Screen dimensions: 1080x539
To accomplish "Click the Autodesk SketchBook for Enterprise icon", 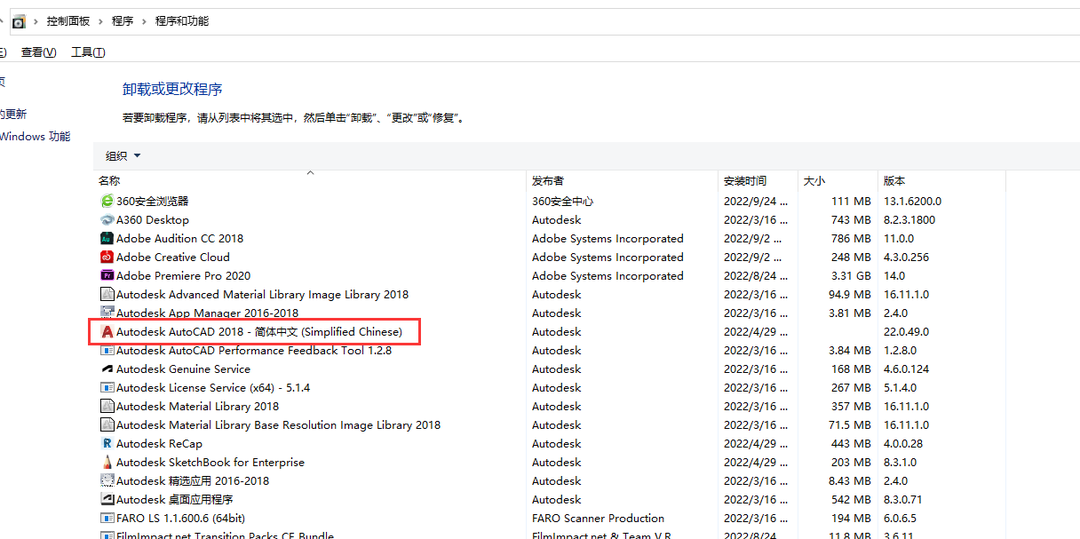I will [x=107, y=462].
